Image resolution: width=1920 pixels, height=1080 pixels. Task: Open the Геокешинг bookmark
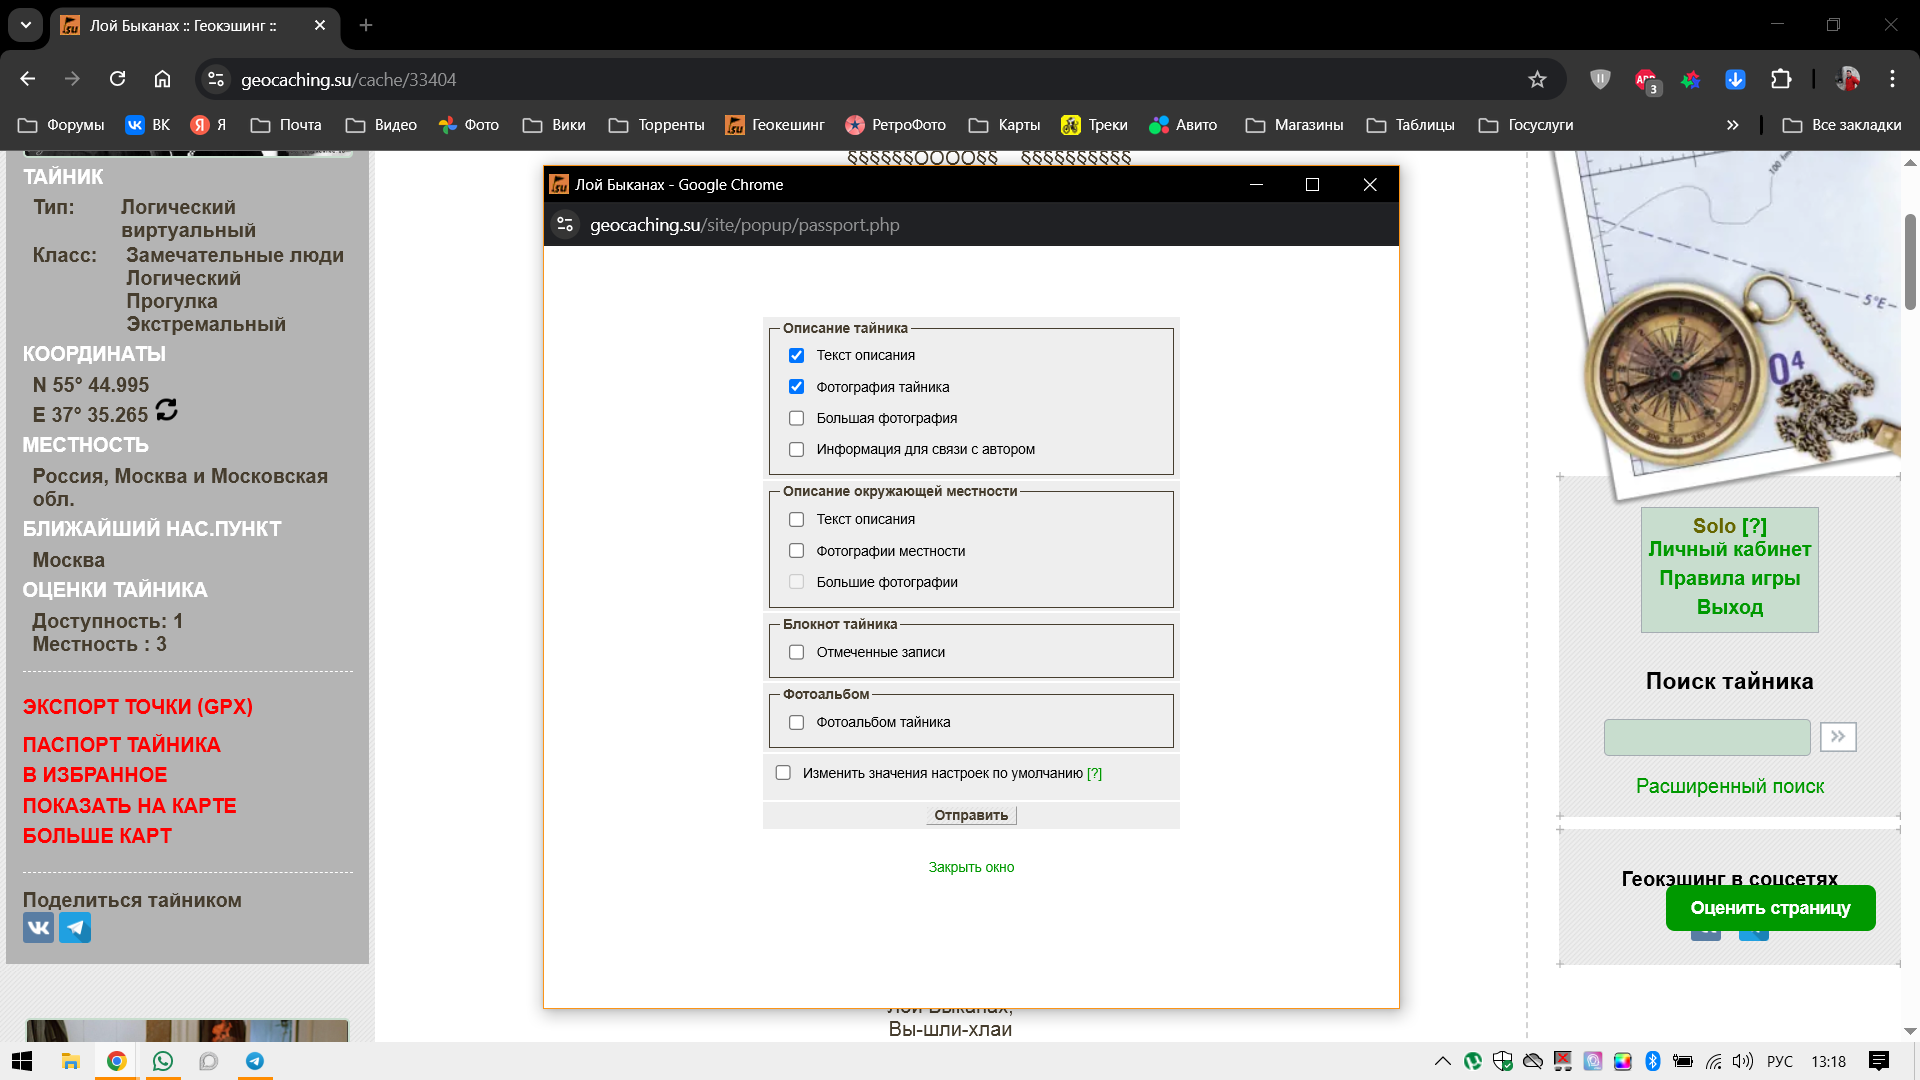[x=775, y=125]
